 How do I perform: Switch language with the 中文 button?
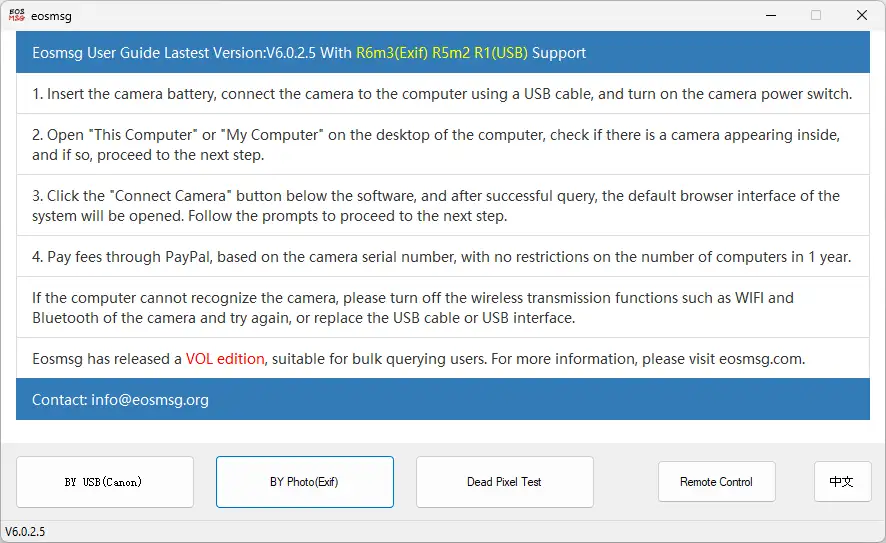(842, 482)
